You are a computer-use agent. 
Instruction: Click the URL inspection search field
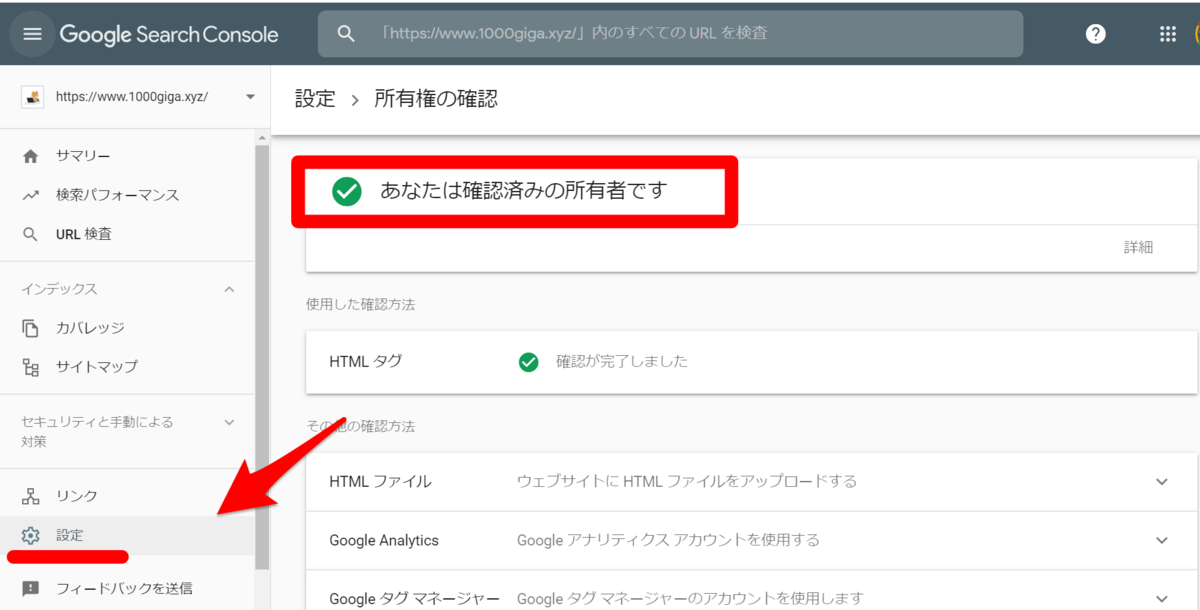click(x=670, y=34)
